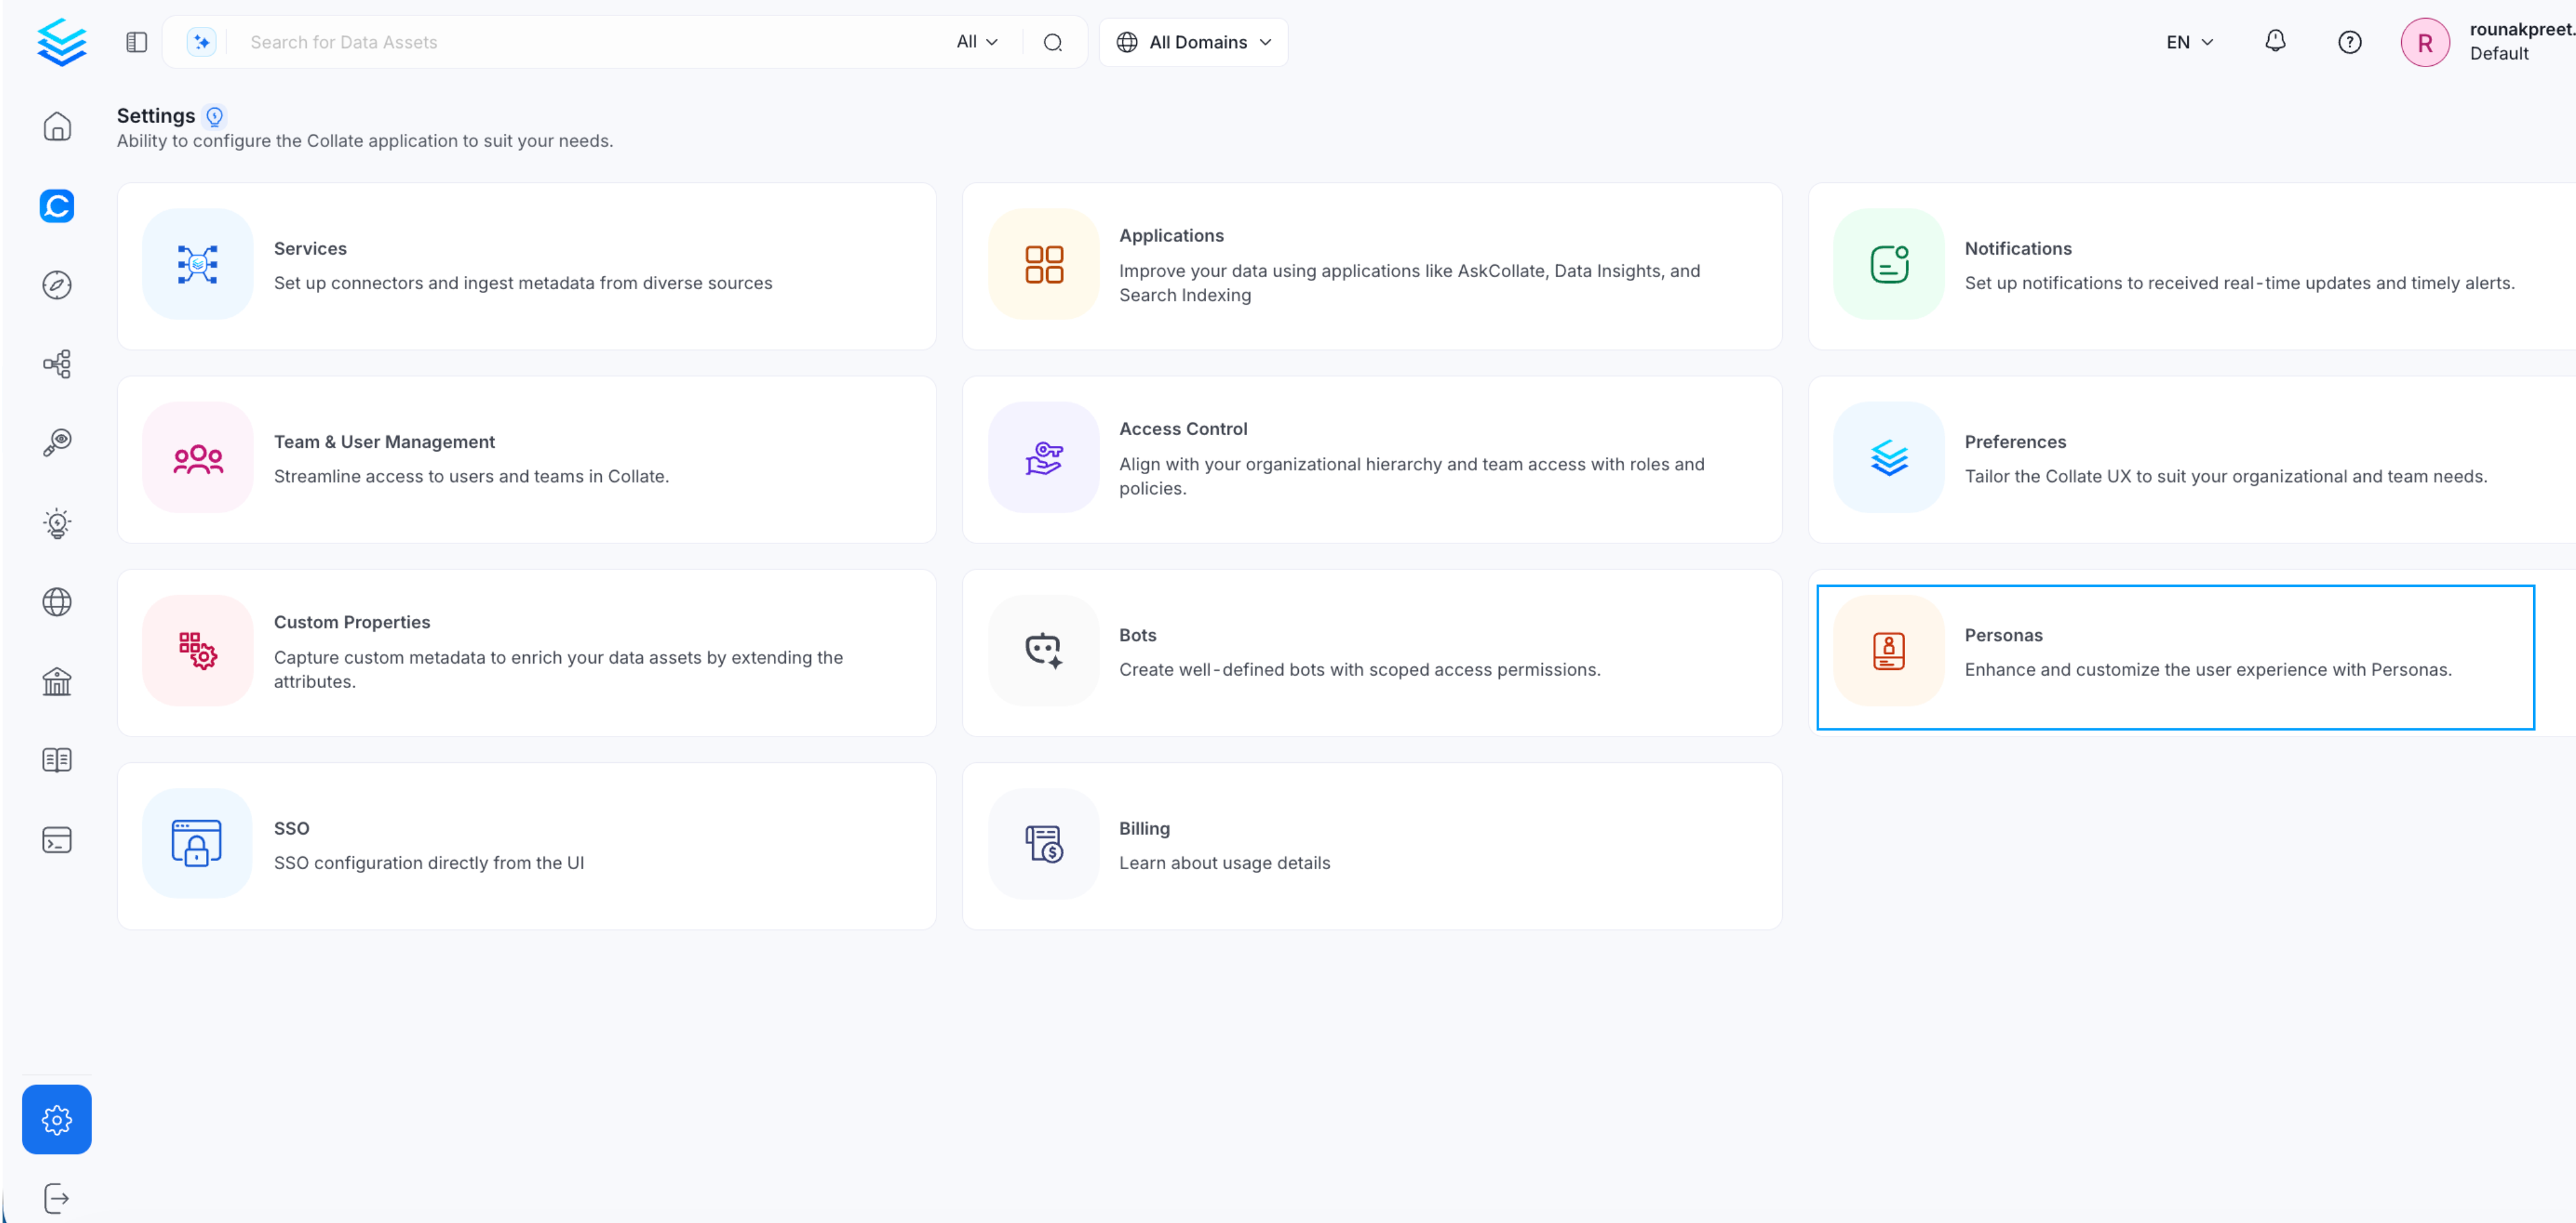Open the notification bell
Viewport: 2576px width, 1223px height.
(x=2275, y=41)
